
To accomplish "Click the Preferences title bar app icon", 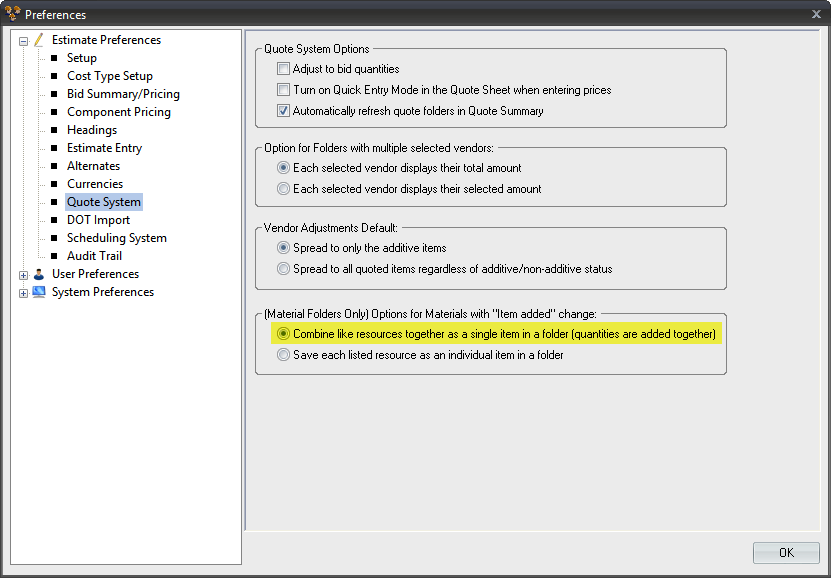I will [x=12, y=13].
